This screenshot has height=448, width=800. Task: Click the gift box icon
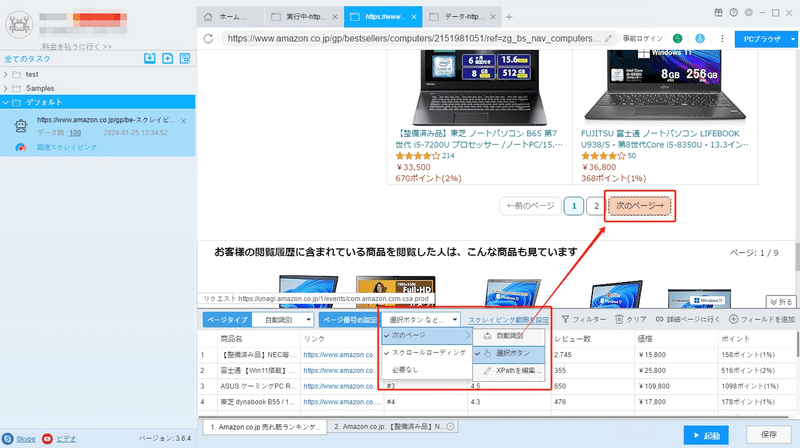click(718, 13)
